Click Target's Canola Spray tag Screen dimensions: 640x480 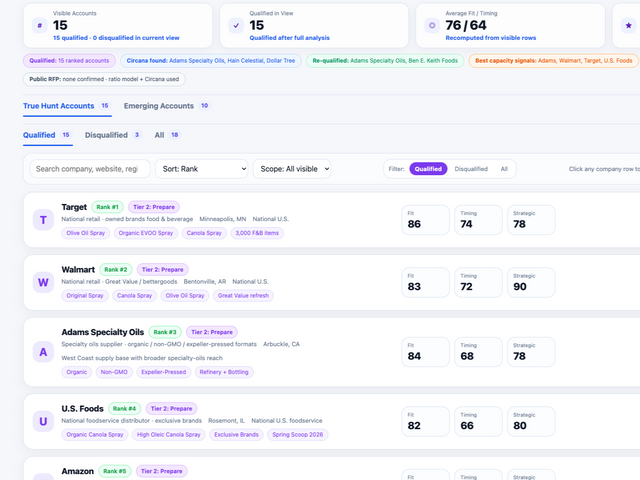coord(204,233)
